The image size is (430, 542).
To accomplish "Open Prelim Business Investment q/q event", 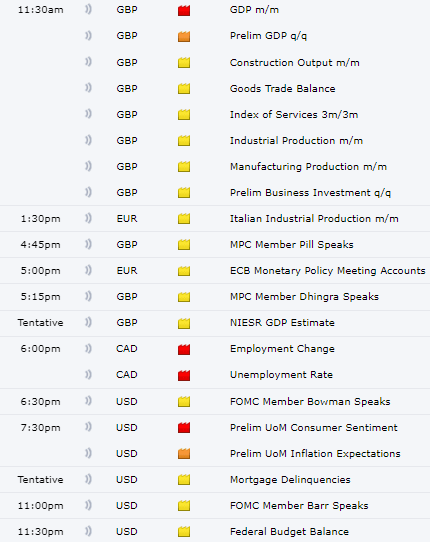I will (x=310, y=193).
